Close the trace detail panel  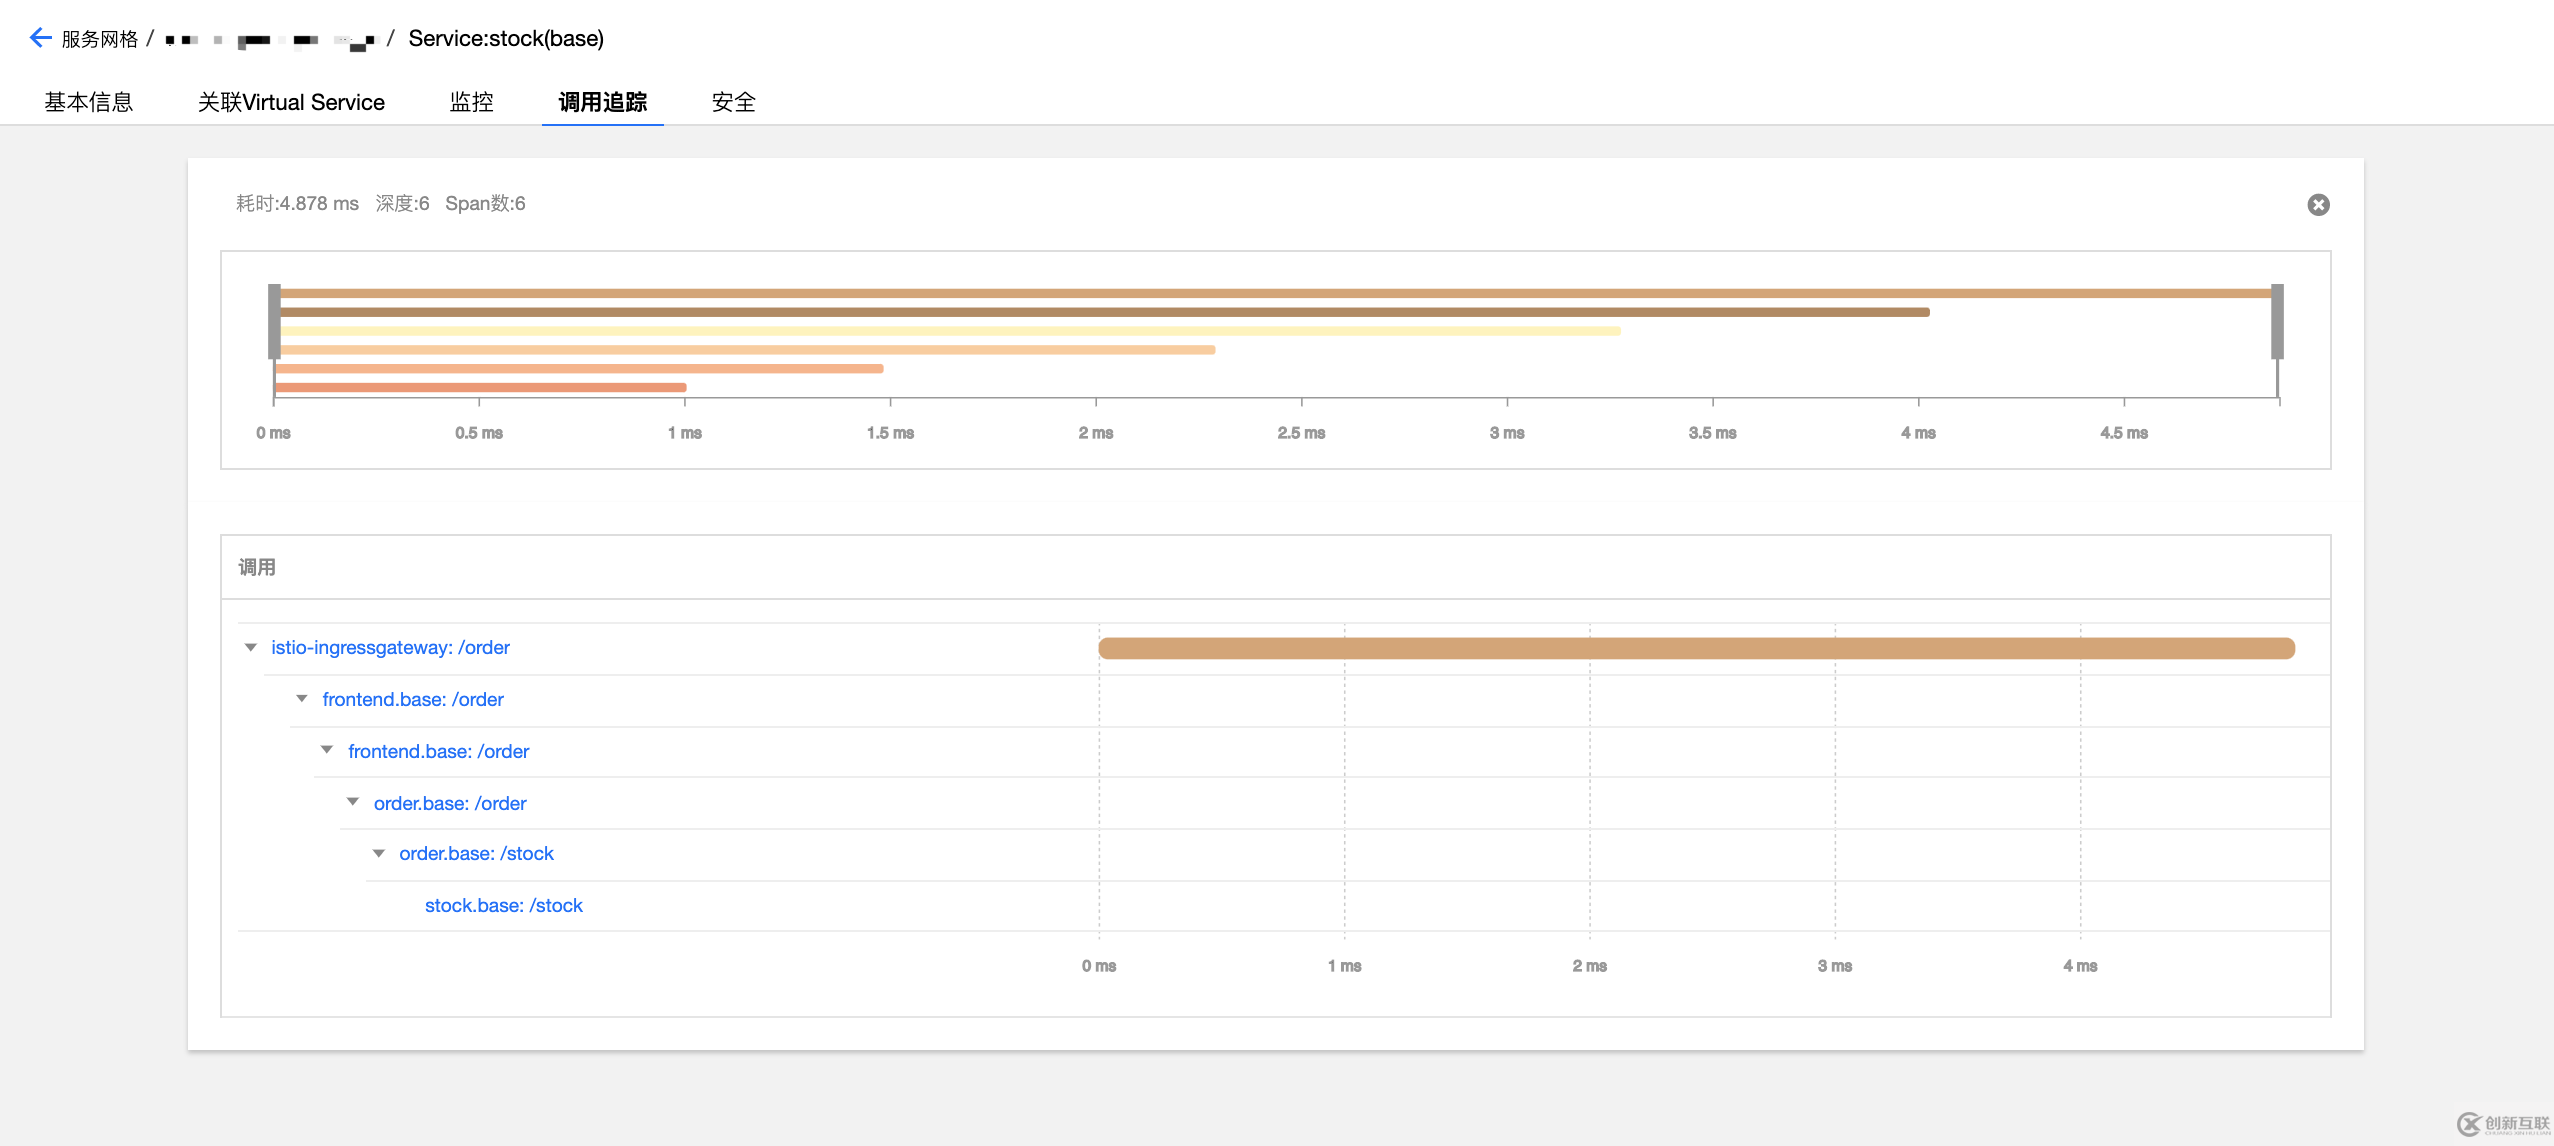pyautogui.click(x=2318, y=204)
